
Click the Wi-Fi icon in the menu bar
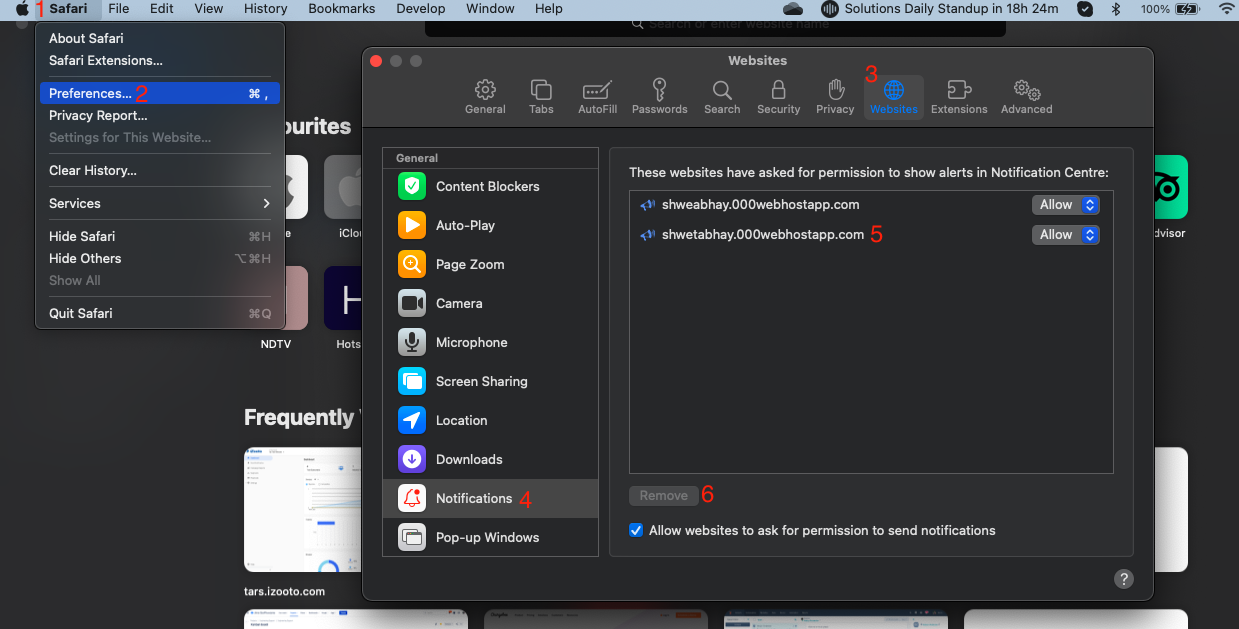pos(1226,9)
